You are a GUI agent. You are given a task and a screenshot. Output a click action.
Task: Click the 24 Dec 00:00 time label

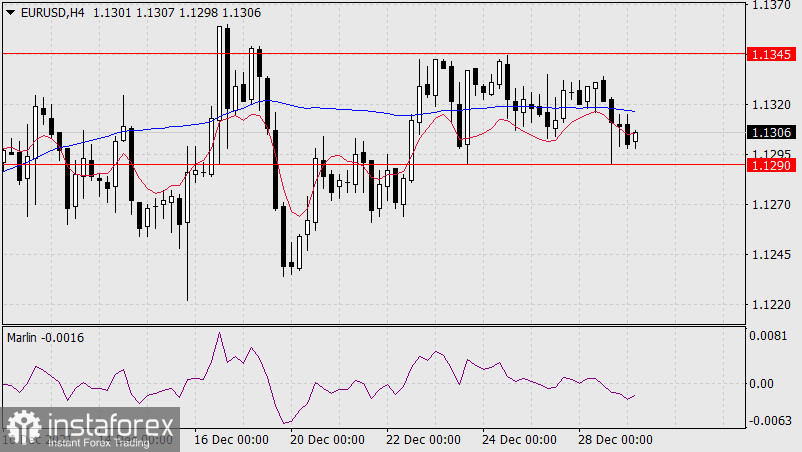pyautogui.click(x=518, y=439)
